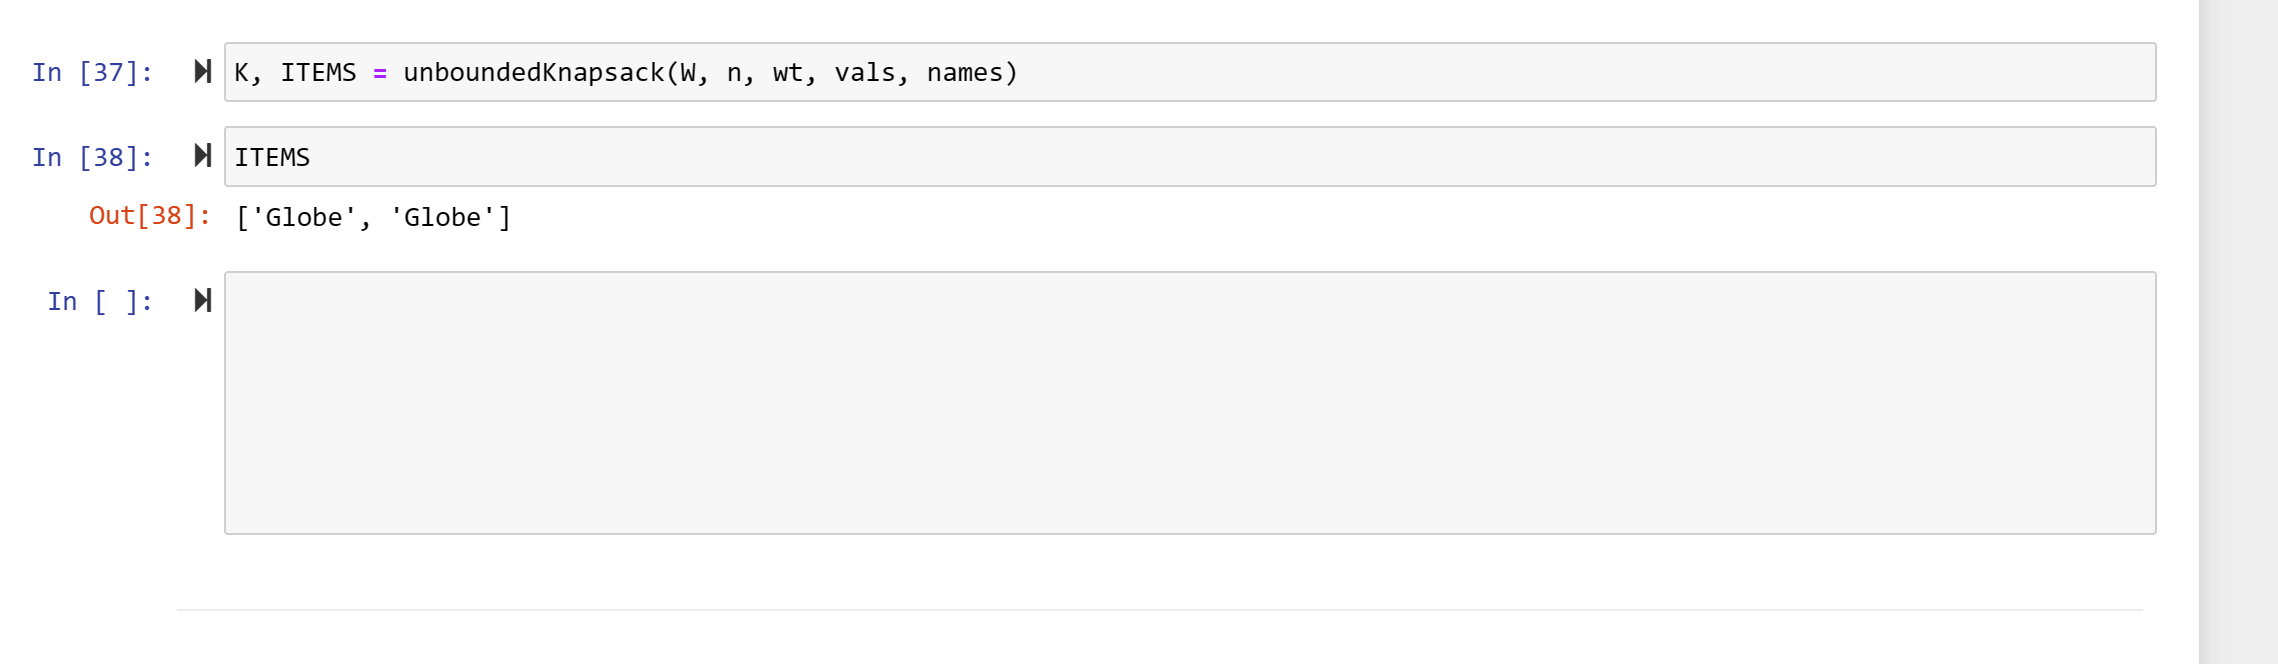Click the variable name ITEMS in cell 37

[320, 71]
